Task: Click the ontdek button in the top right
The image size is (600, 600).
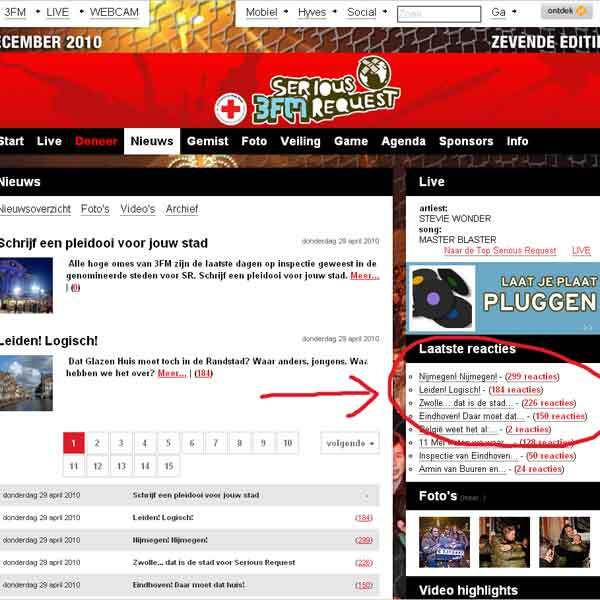Action: (x=565, y=12)
